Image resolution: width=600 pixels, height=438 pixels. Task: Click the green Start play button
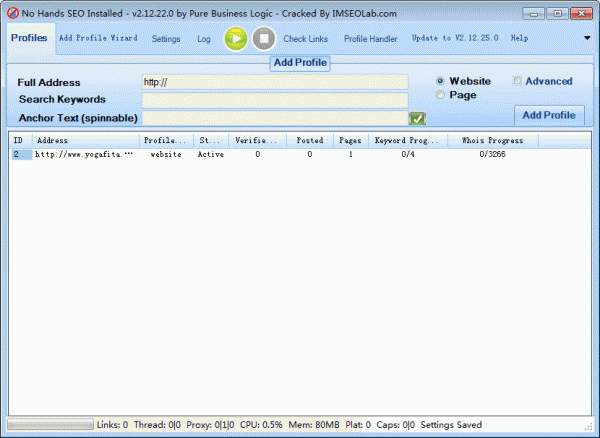[x=236, y=39]
